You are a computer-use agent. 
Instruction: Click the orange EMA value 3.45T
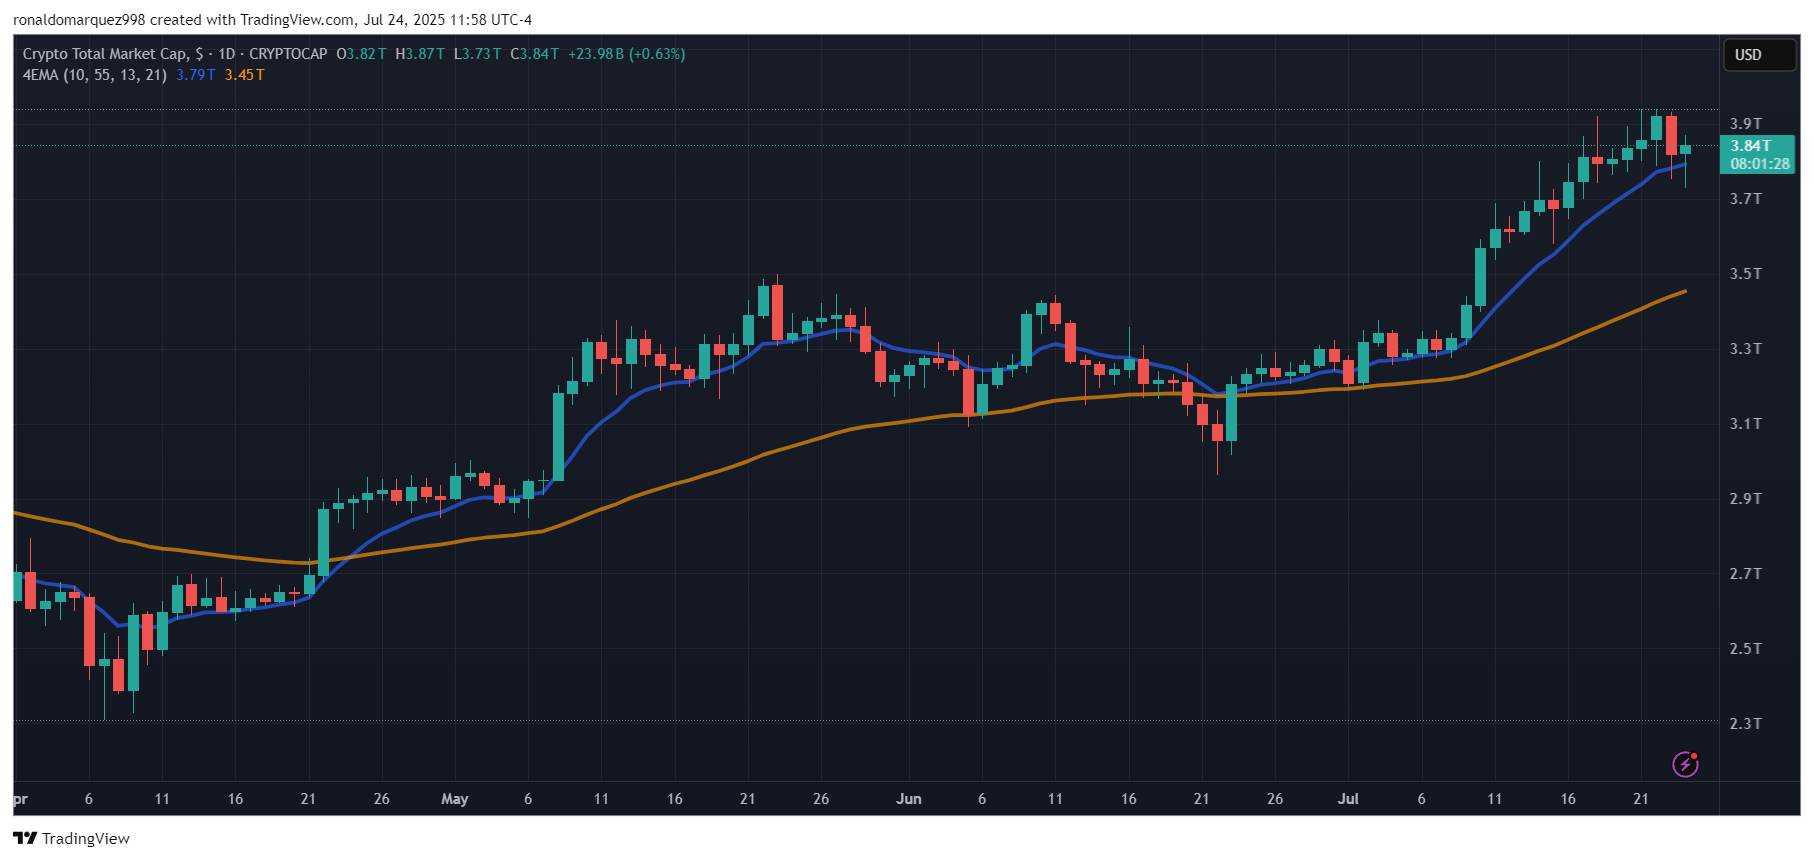[245, 75]
